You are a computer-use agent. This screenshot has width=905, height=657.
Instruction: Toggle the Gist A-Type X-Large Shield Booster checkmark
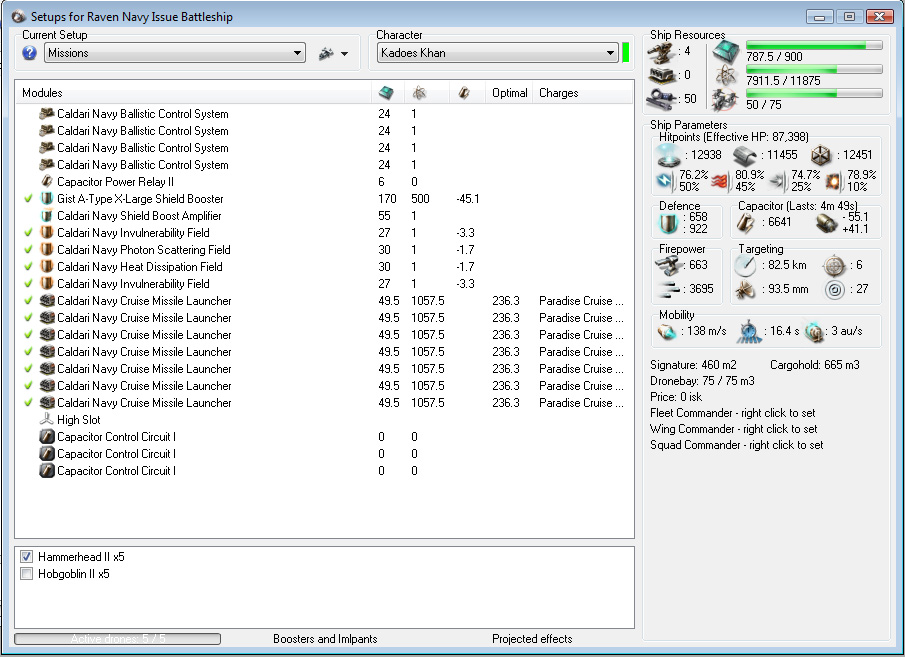point(28,199)
